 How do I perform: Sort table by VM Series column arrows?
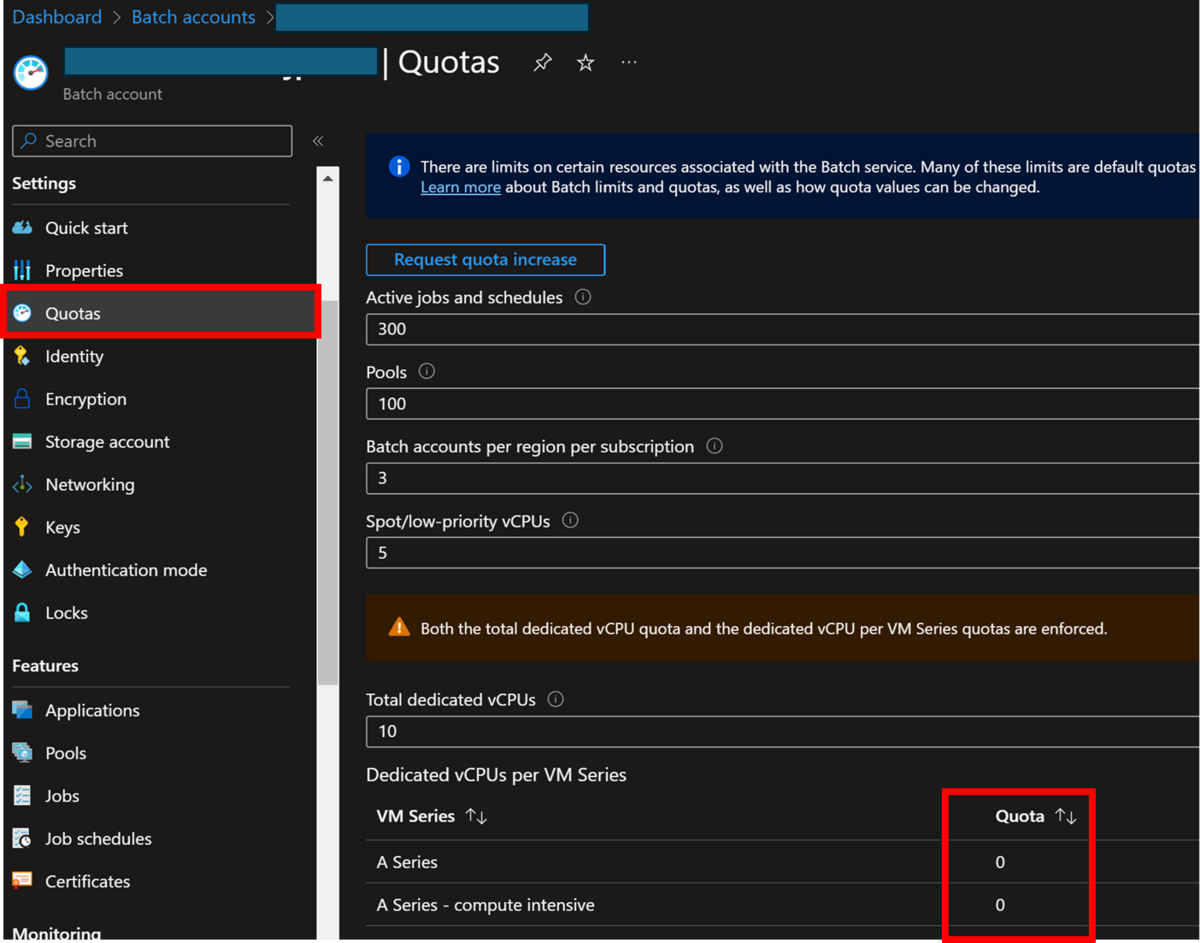tap(476, 817)
